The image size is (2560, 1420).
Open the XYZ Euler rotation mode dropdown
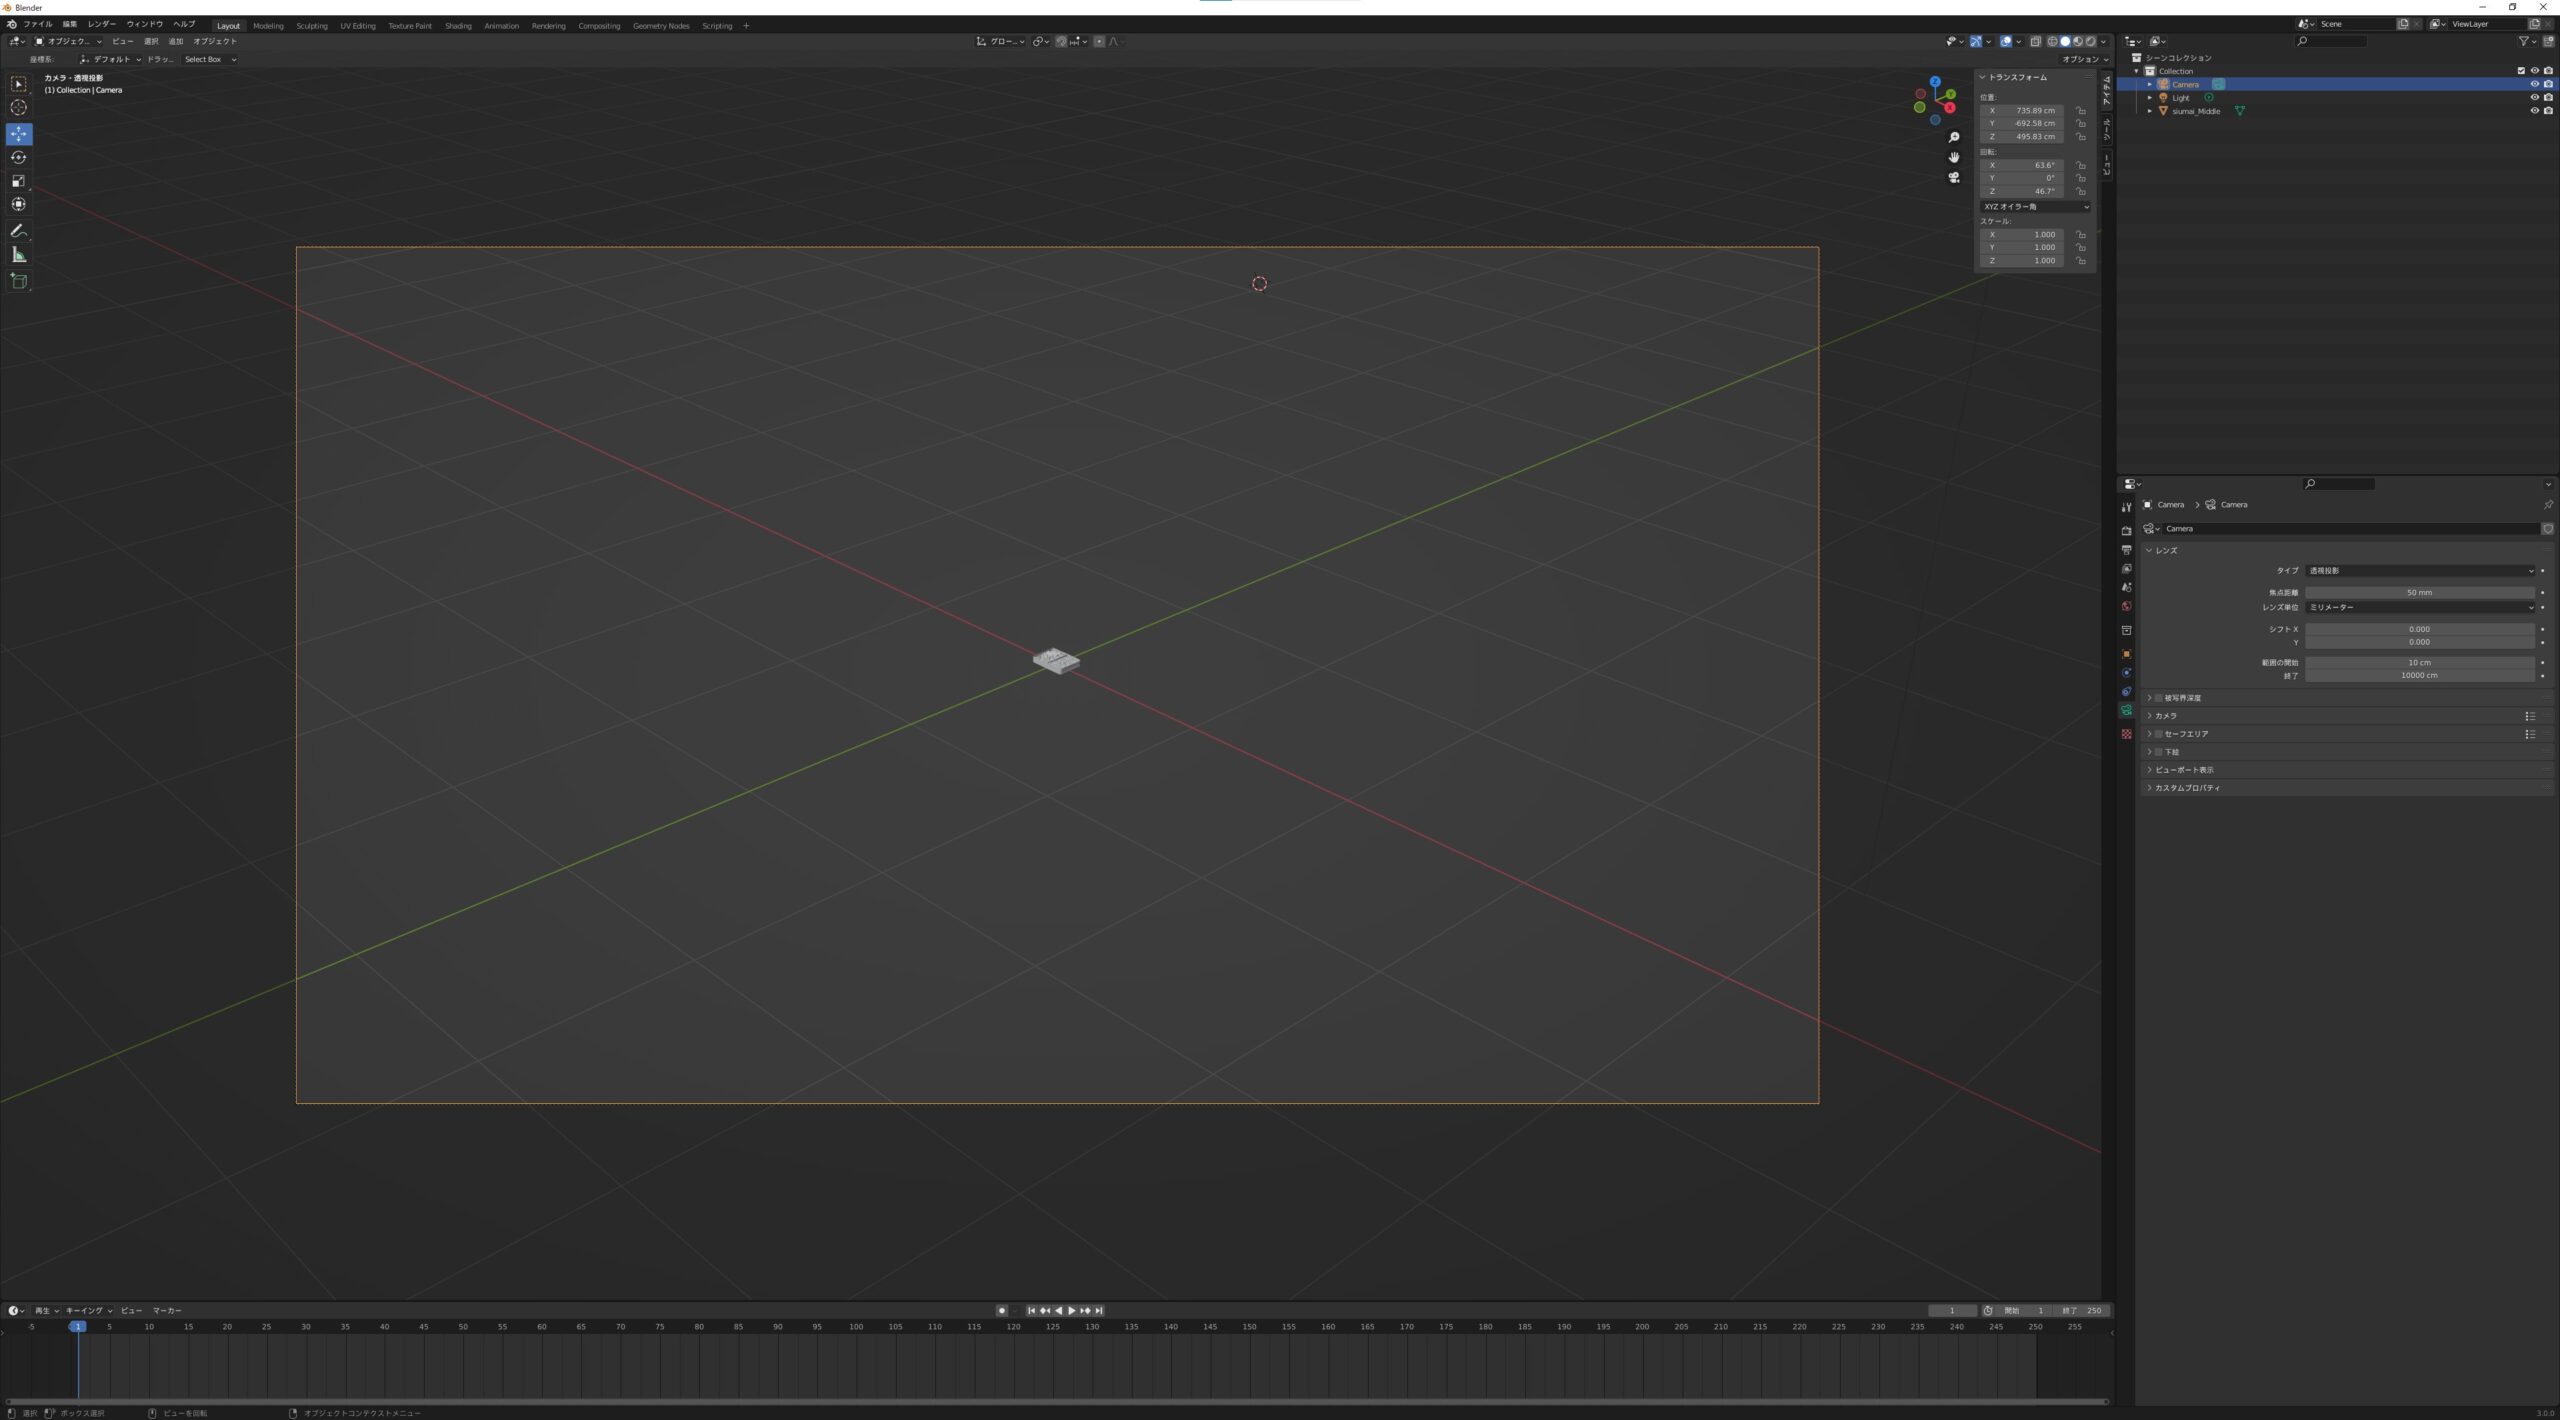2035,207
